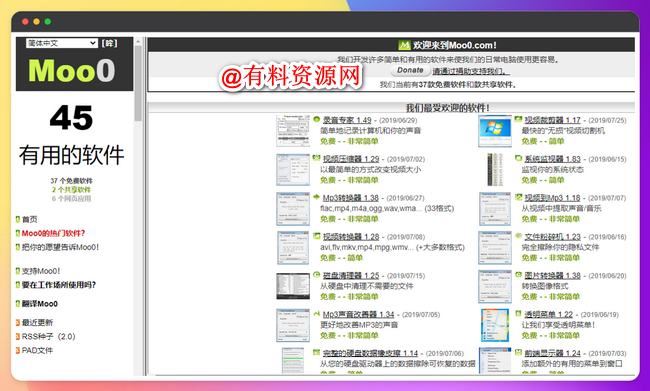Click small icon beside 前端显示器 title
Image resolution: width=650 pixels, height=391 pixels.
click(518, 352)
